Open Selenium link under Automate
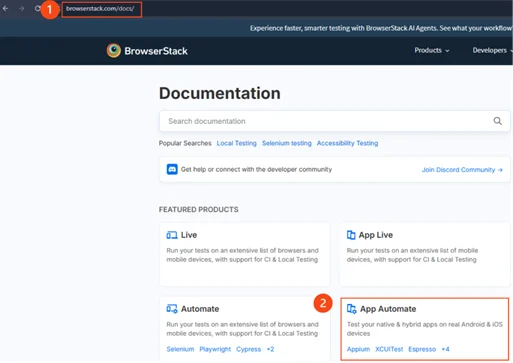This screenshot has height=363, width=513. pyautogui.click(x=180, y=349)
